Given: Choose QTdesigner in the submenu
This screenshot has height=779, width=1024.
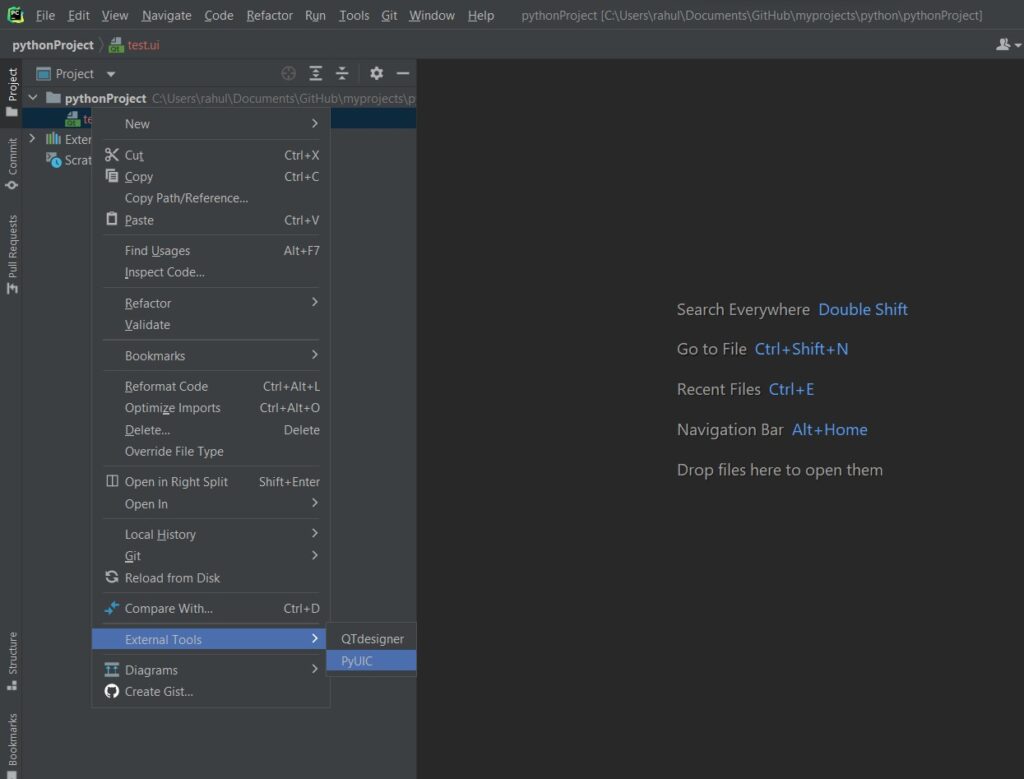Looking at the screenshot, I should pyautogui.click(x=372, y=639).
